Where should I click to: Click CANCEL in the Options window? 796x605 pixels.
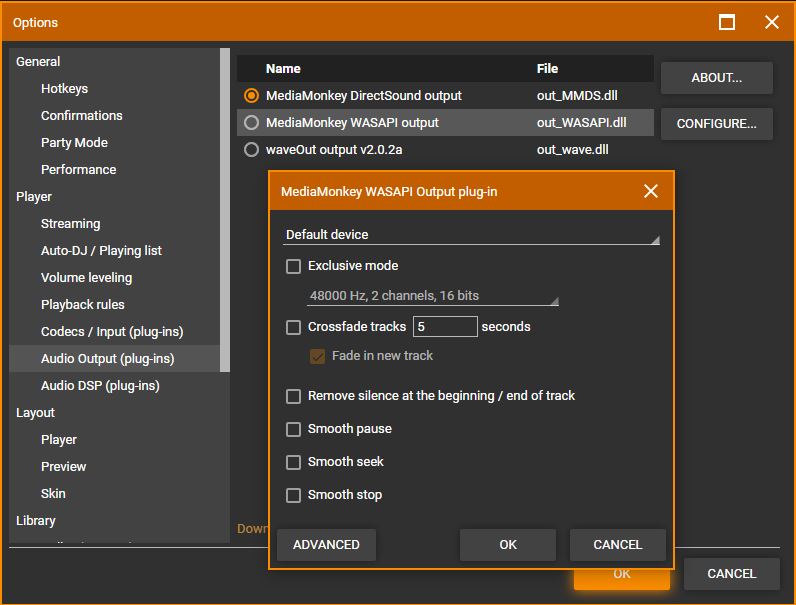(732, 574)
